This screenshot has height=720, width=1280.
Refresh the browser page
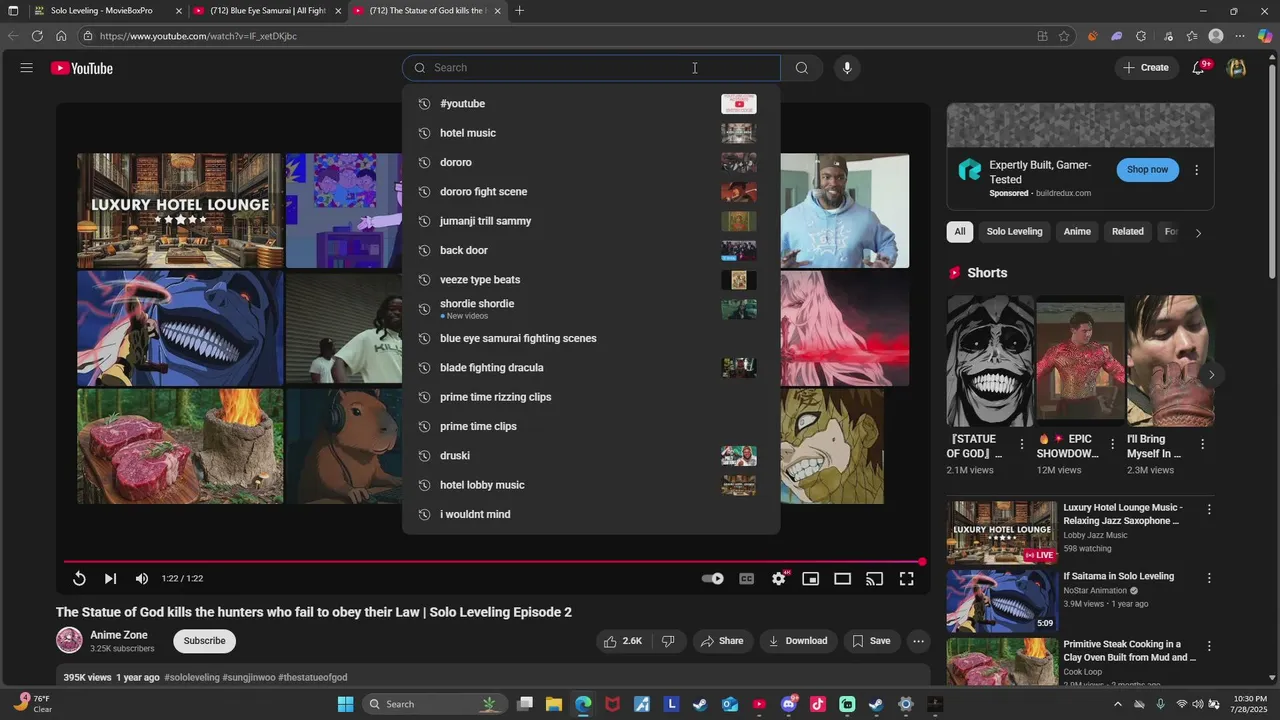coord(37,36)
